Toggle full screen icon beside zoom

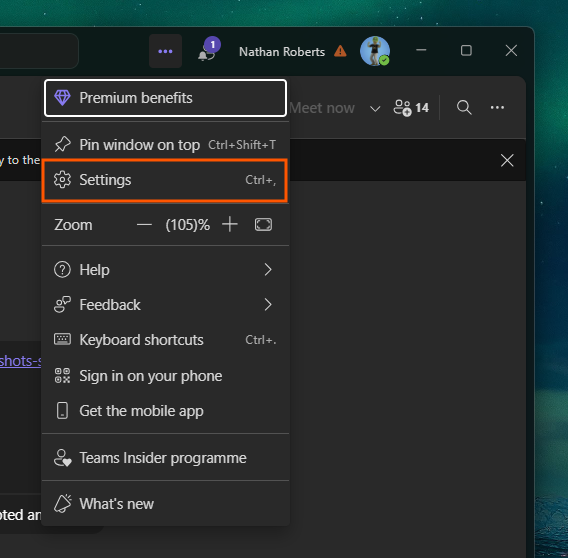(263, 225)
